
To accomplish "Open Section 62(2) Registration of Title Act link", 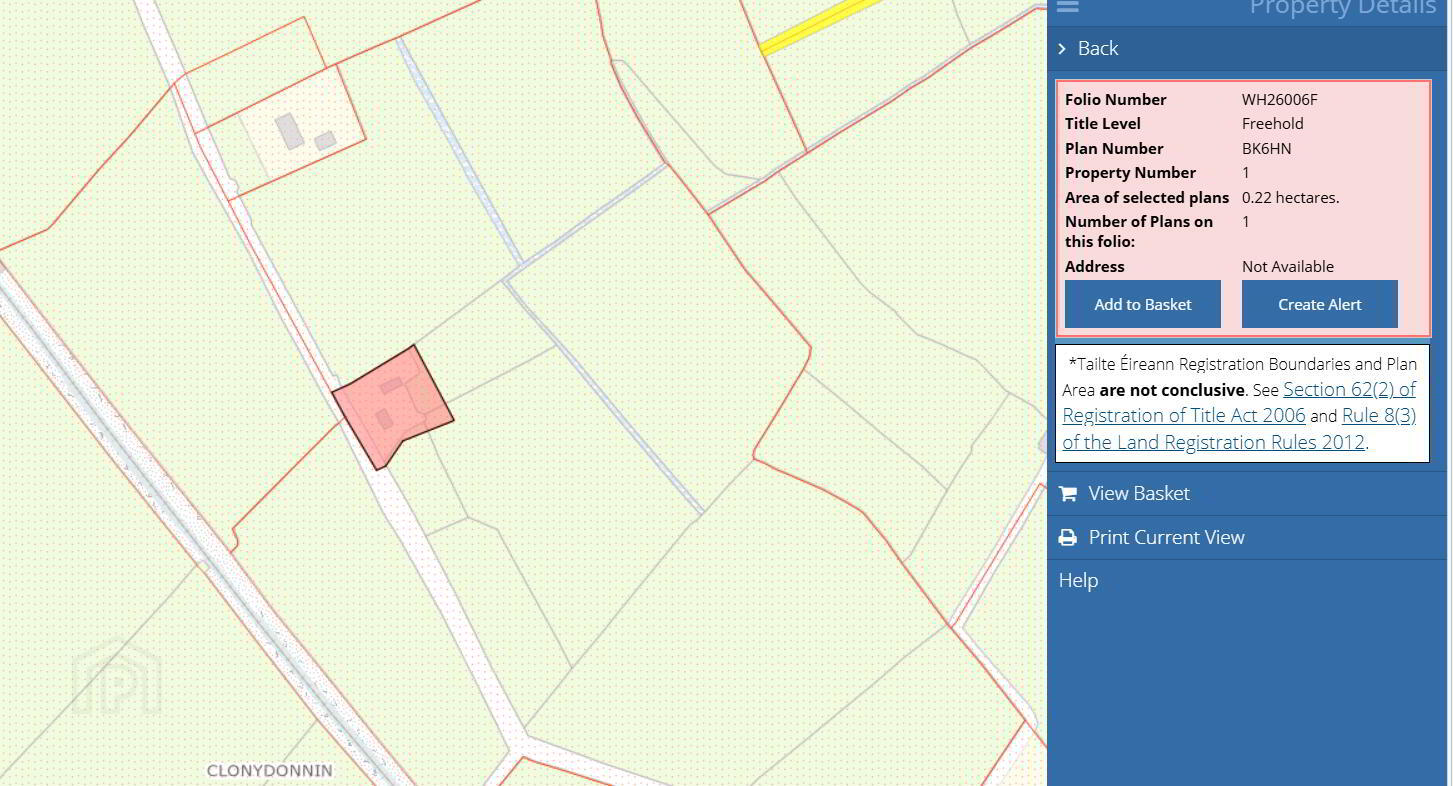I will tap(1239, 402).
